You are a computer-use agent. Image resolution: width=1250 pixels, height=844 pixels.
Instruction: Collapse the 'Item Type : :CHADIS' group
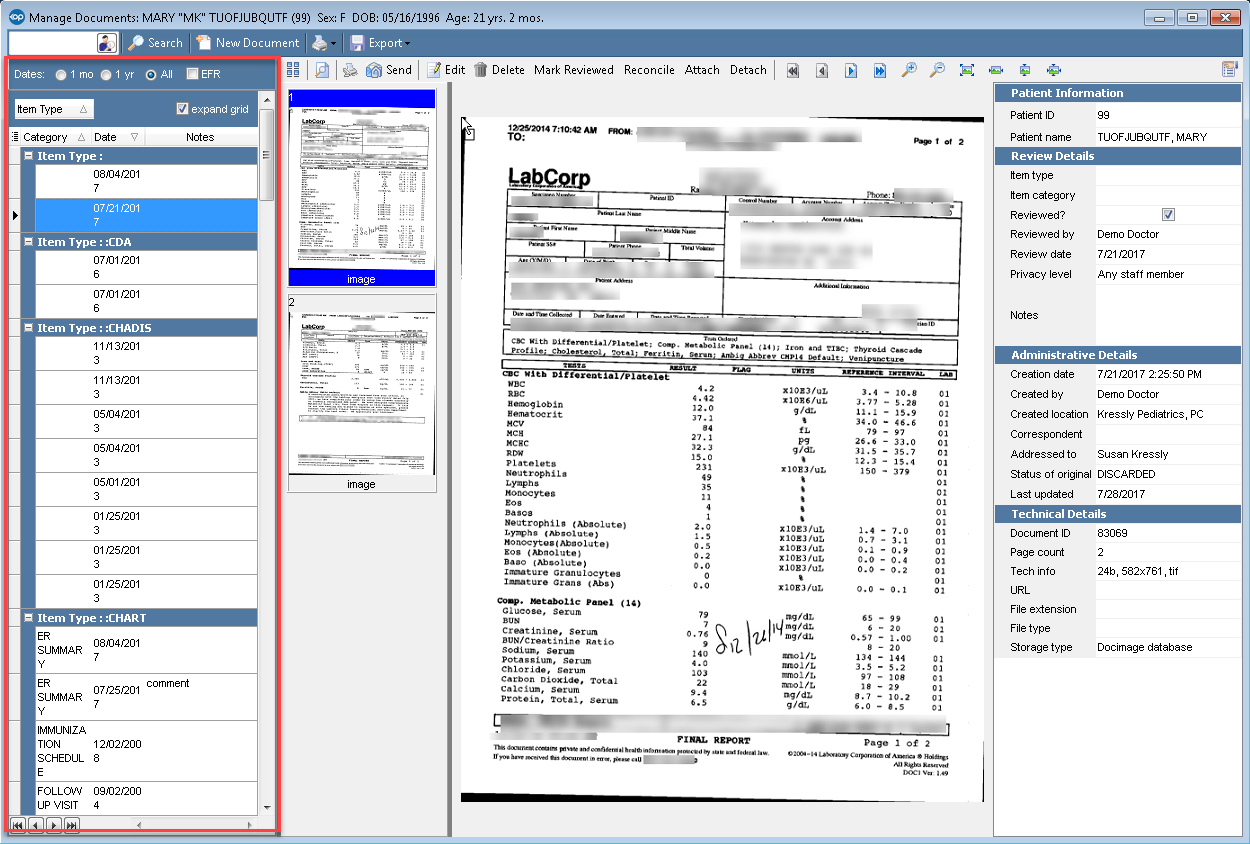click(28, 328)
